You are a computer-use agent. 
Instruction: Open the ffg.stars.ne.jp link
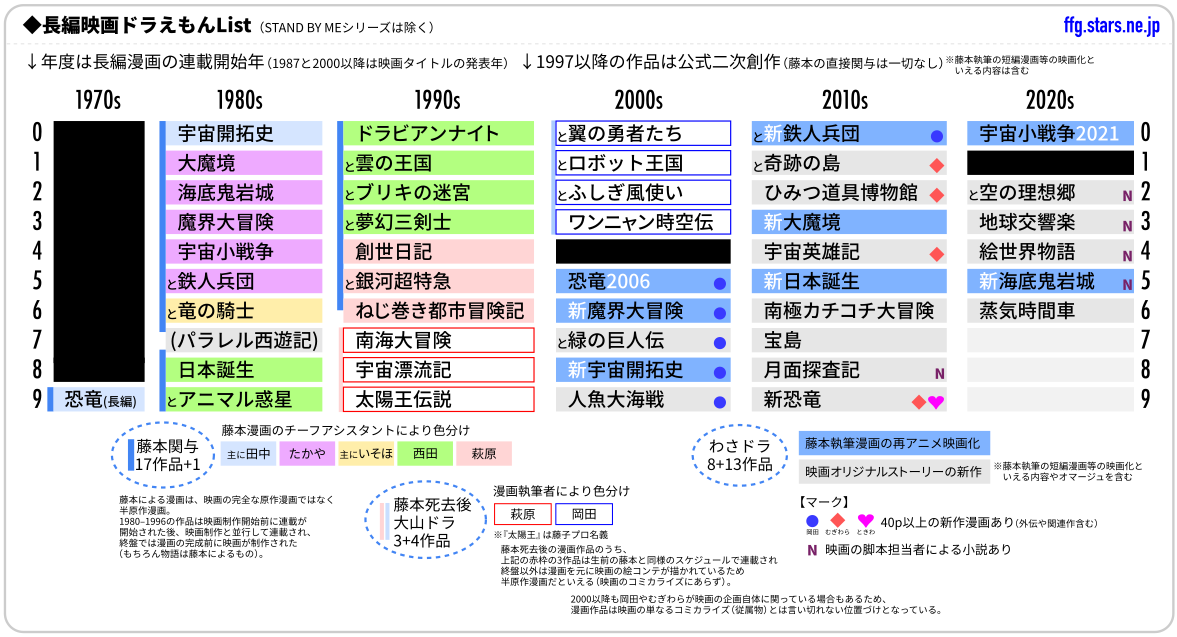[1111, 26]
